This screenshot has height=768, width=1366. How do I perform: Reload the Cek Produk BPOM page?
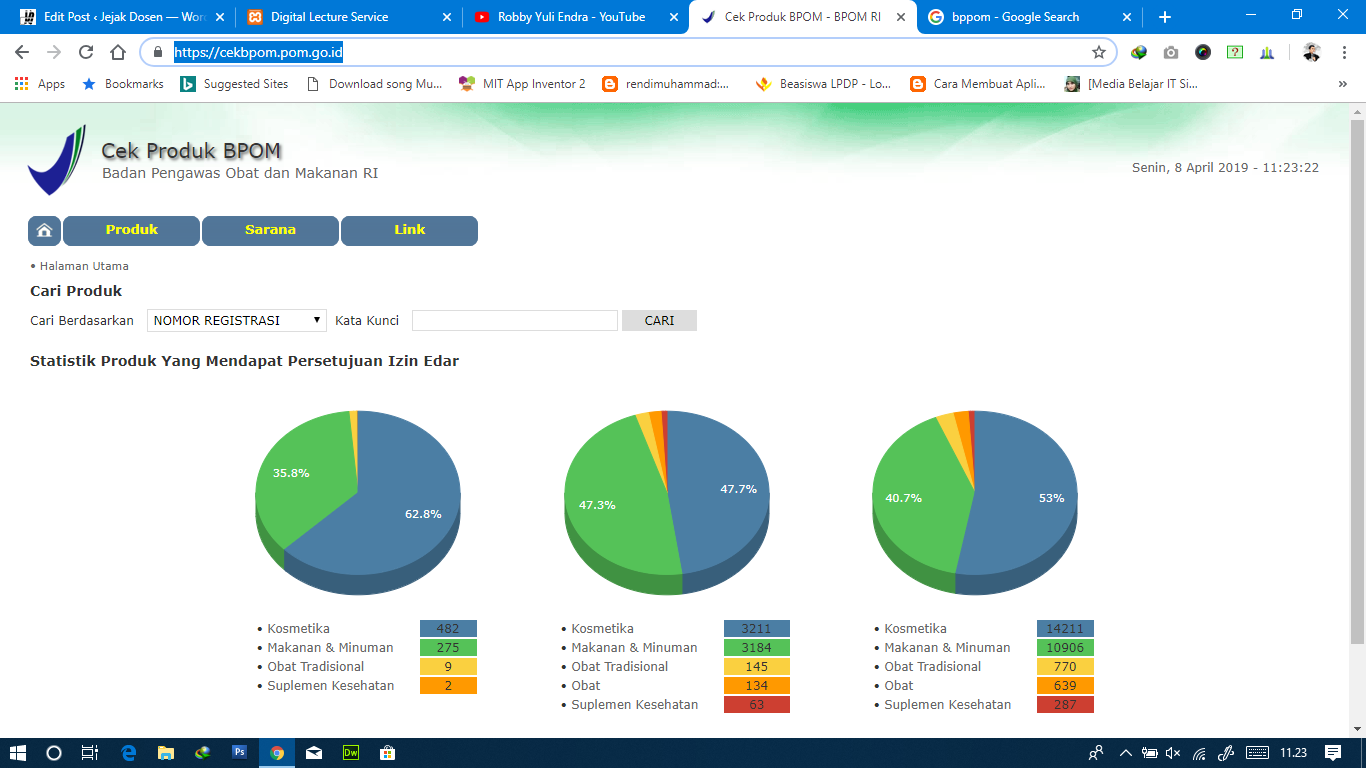tap(86, 52)
